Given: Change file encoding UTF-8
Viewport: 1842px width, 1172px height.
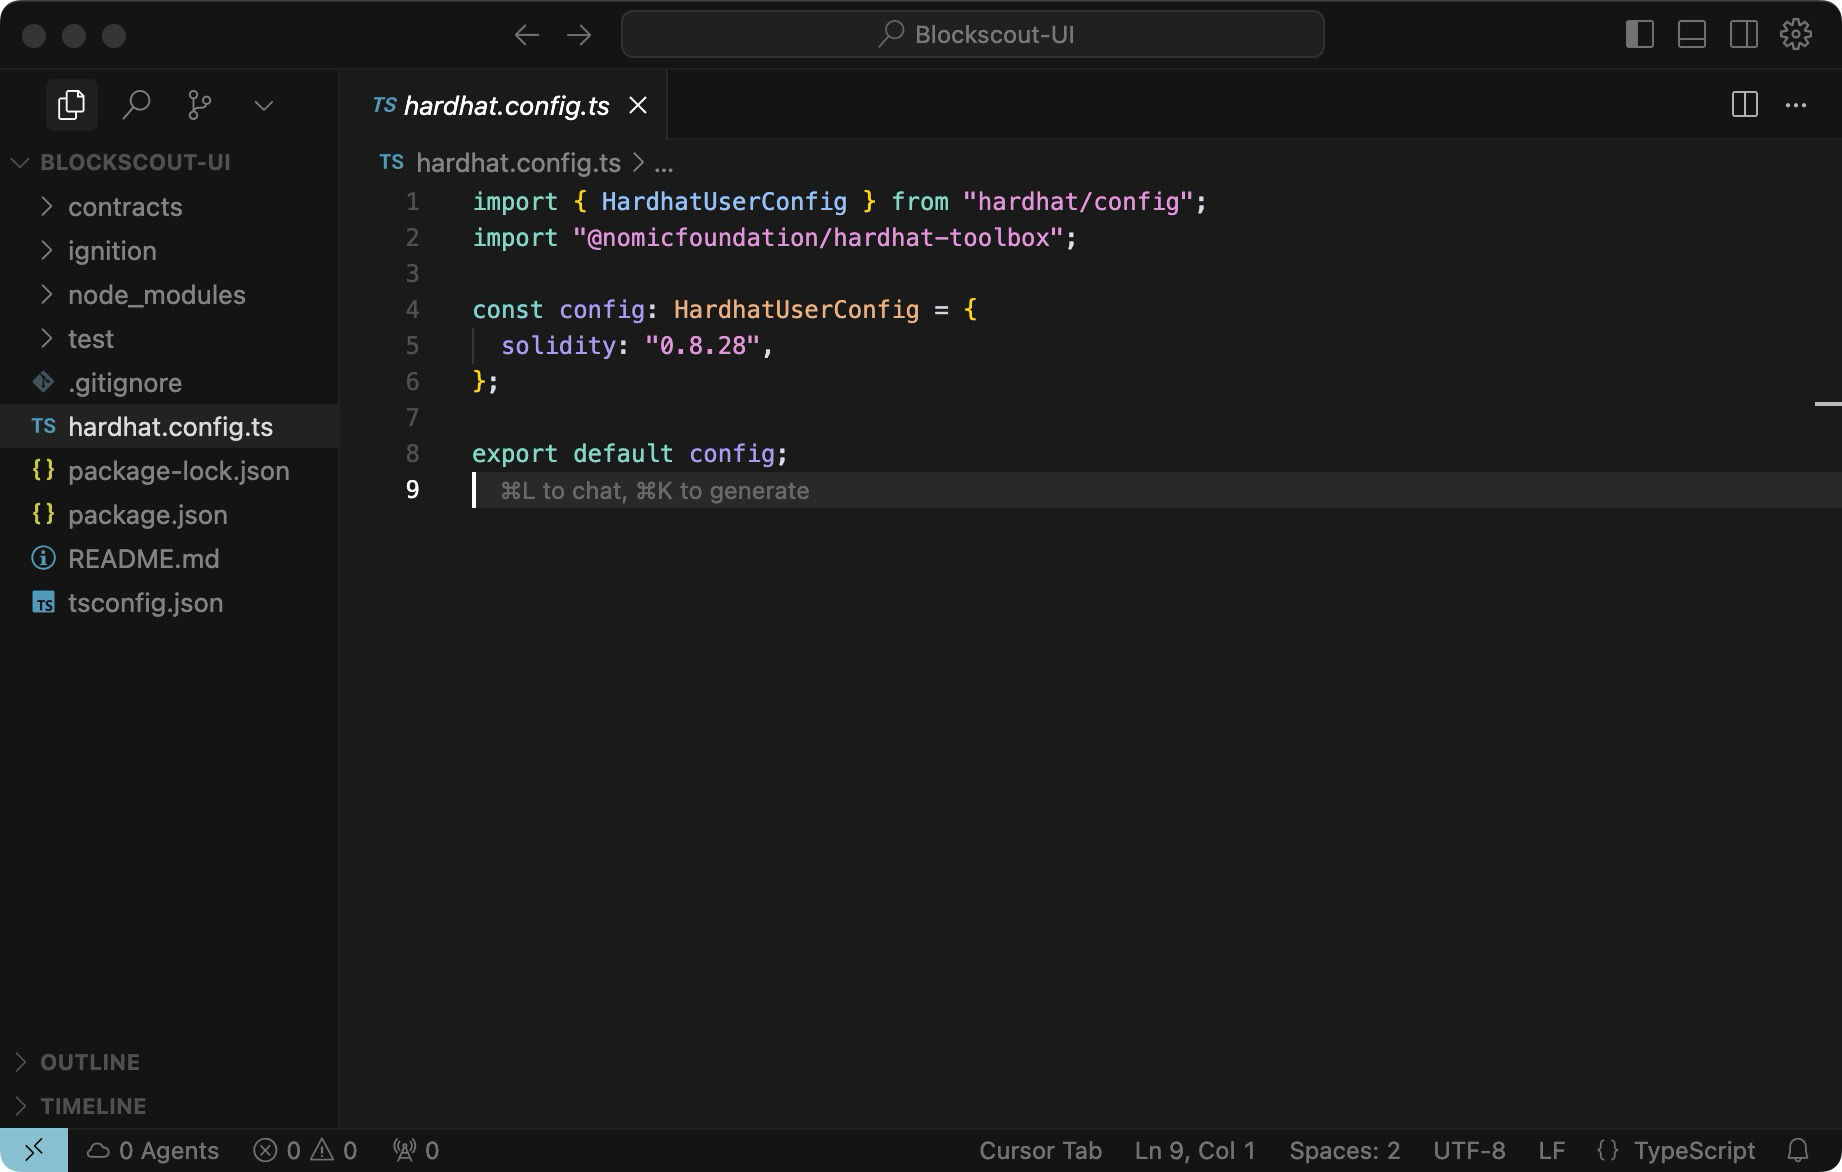Looking at the screenshot, I should click(x=1469, y=1151).
